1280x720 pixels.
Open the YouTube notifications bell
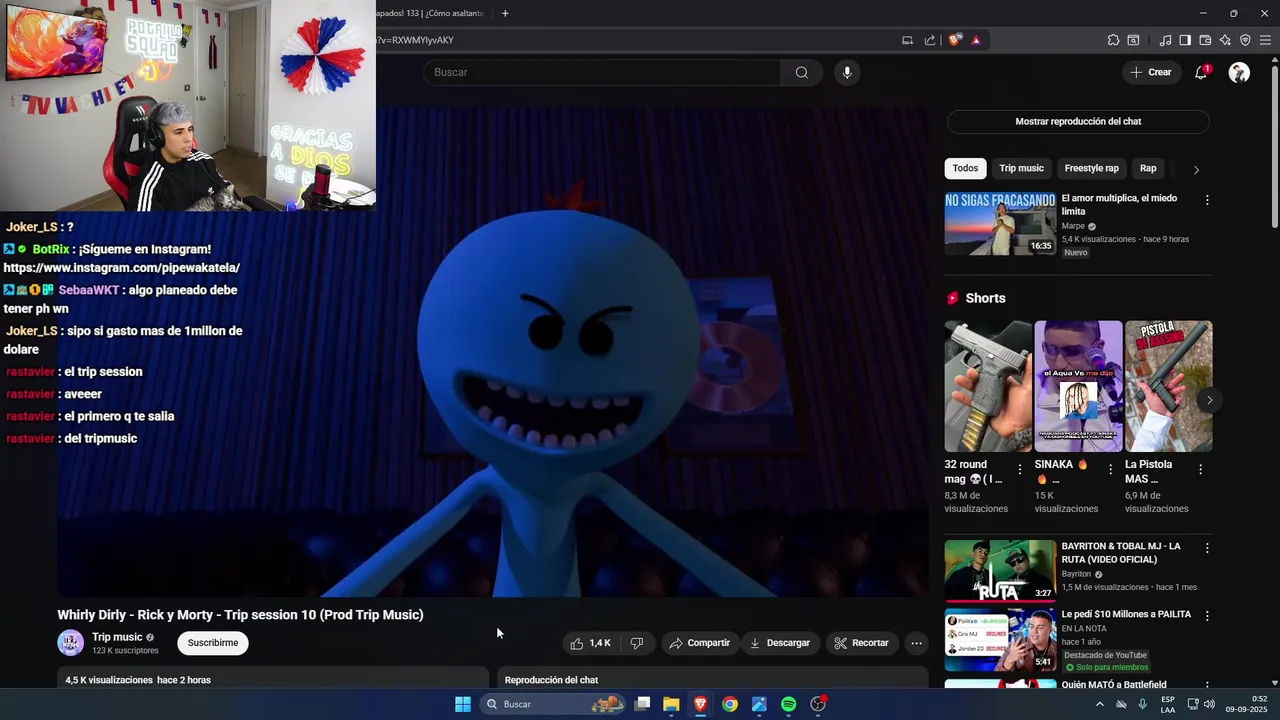point(1201,72)
